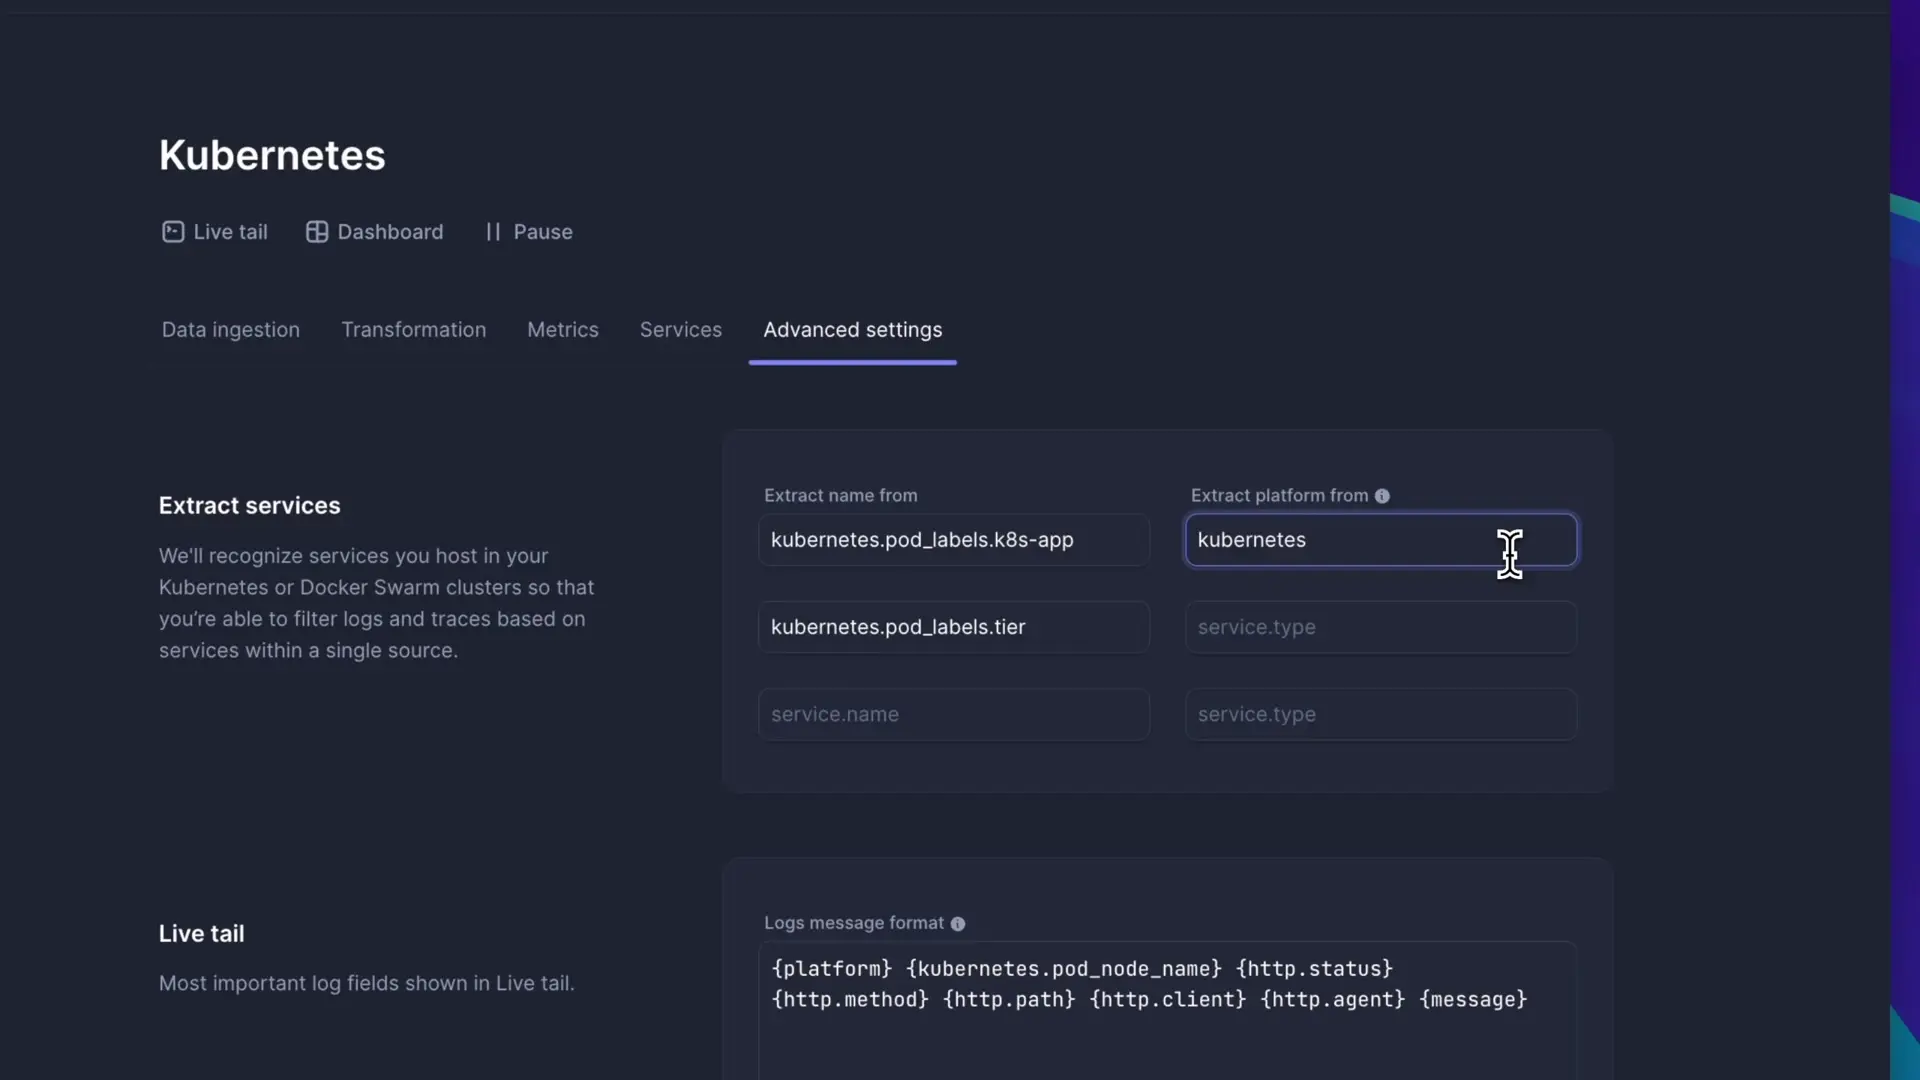Click the Pause bars icon
Image resolution: width=1920 pixels, height=1080 pixels.
493,232
